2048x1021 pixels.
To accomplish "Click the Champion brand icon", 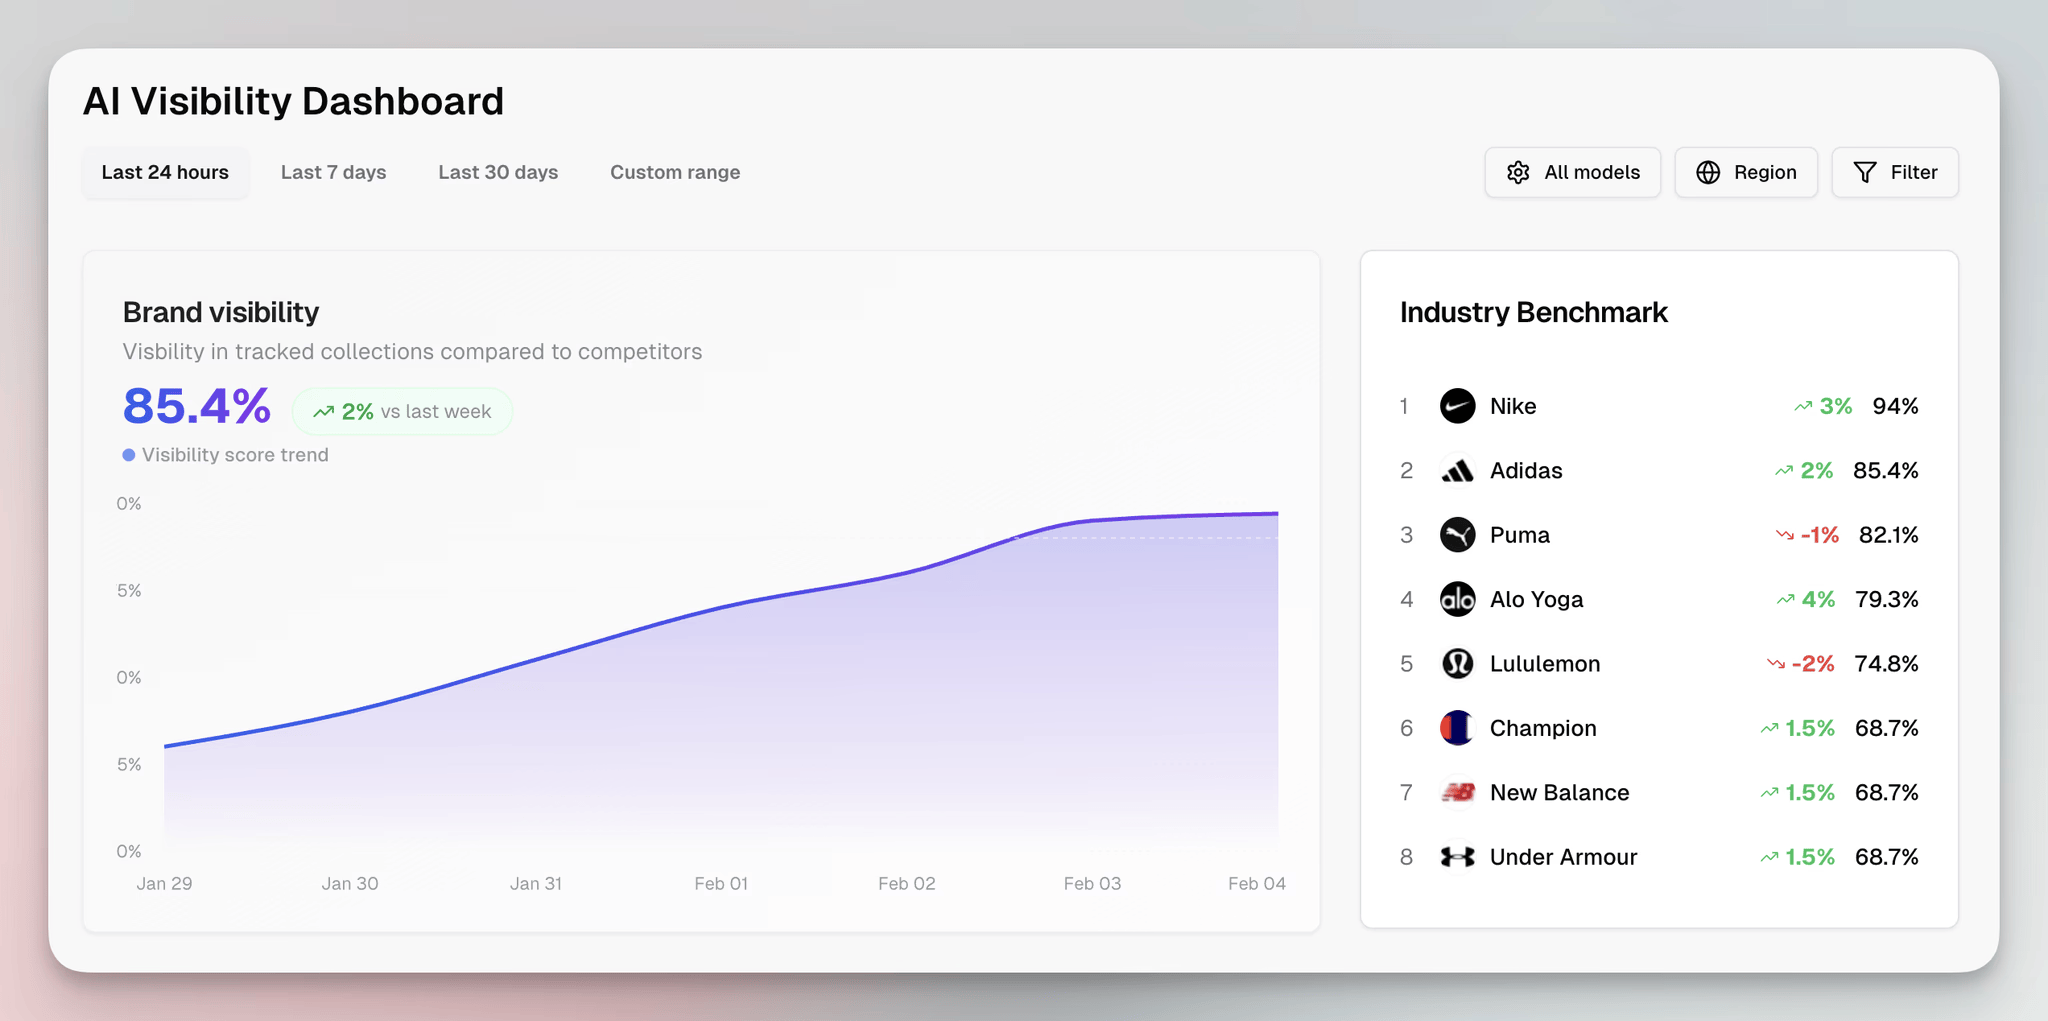I will click(x=1458, y=728).
